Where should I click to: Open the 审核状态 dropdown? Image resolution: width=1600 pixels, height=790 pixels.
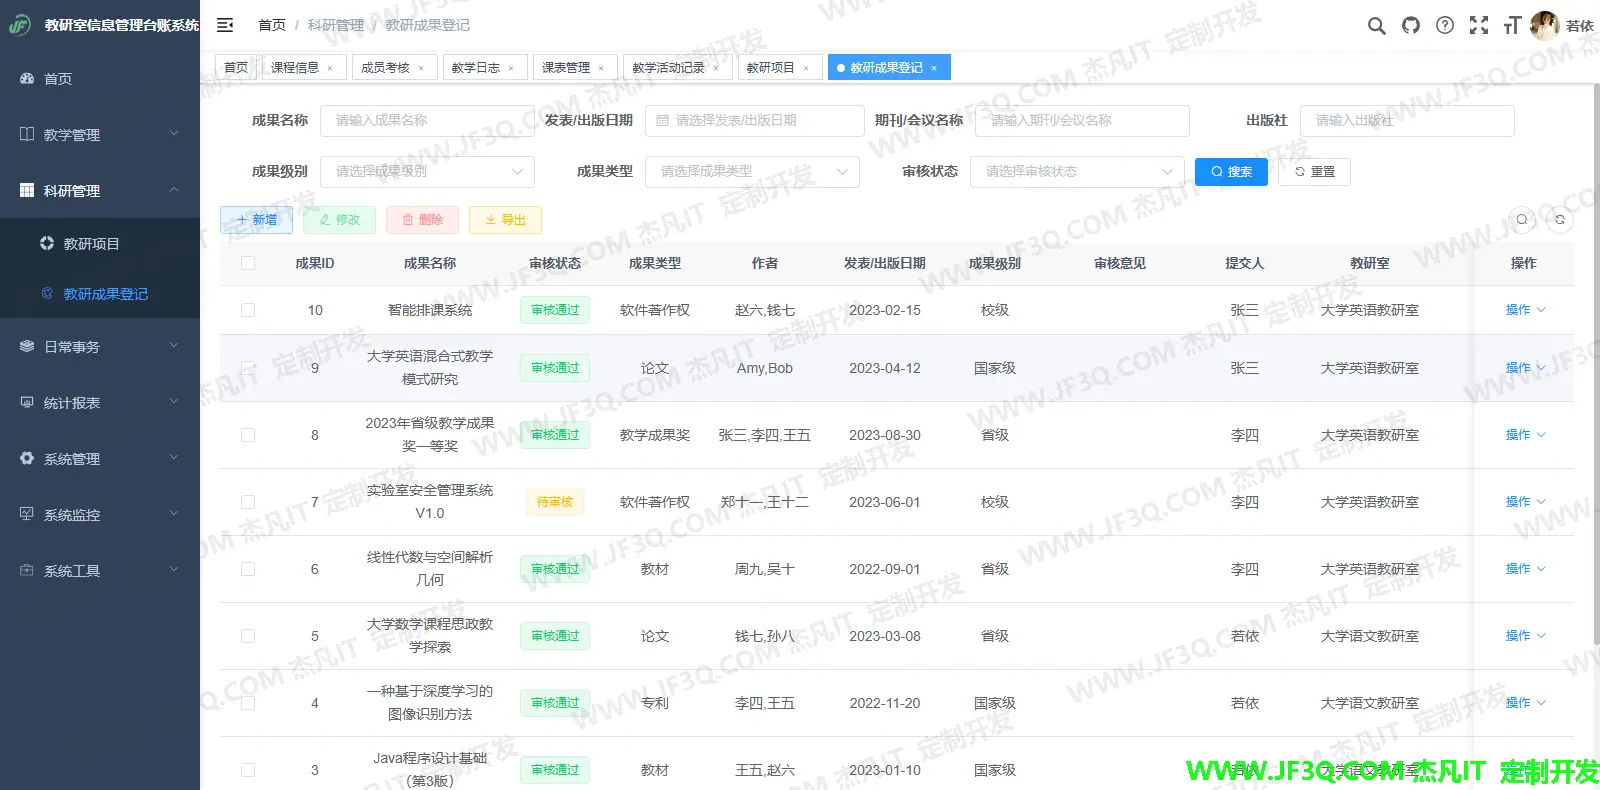(x=1077, y=171)
